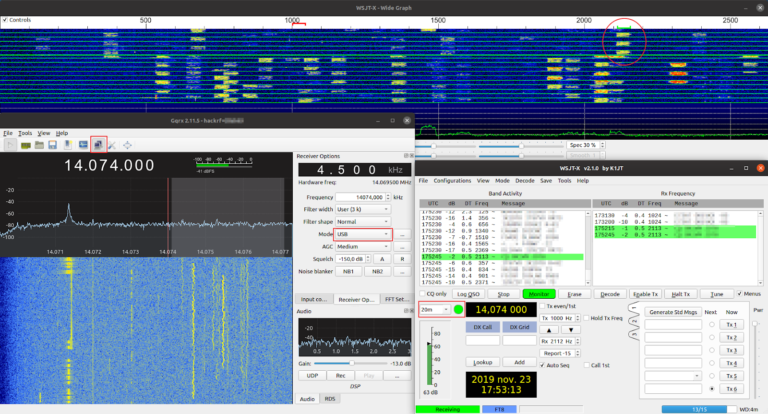Toggle remote control network icon in Gqrx
Viewport: 768px width, 414px height.
98,145
